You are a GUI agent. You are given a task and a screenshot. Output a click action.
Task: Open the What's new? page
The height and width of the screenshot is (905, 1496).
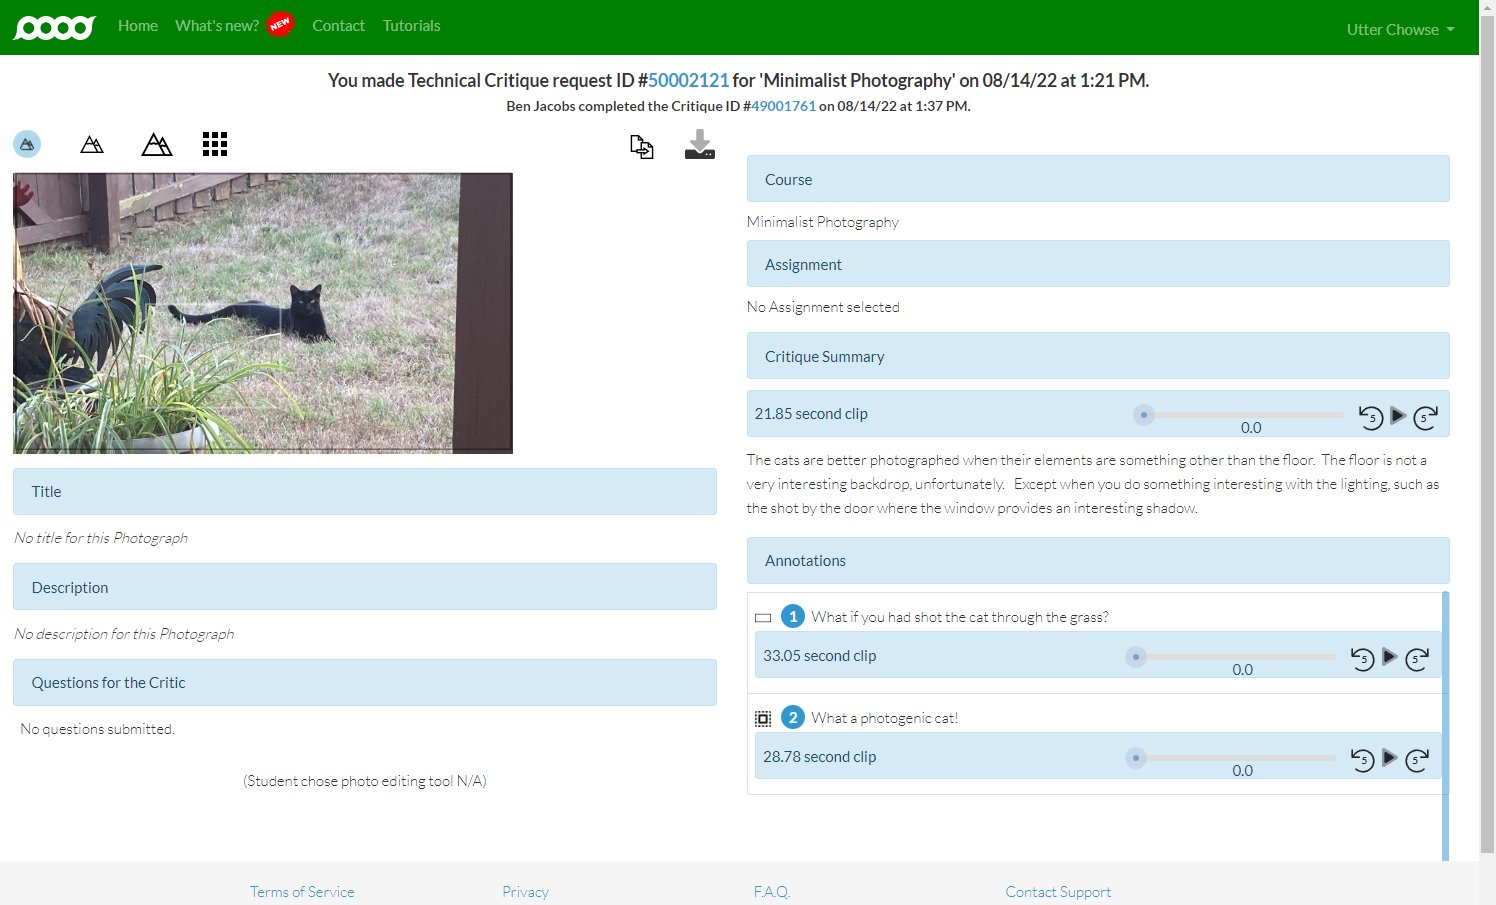tap(217, 25)
